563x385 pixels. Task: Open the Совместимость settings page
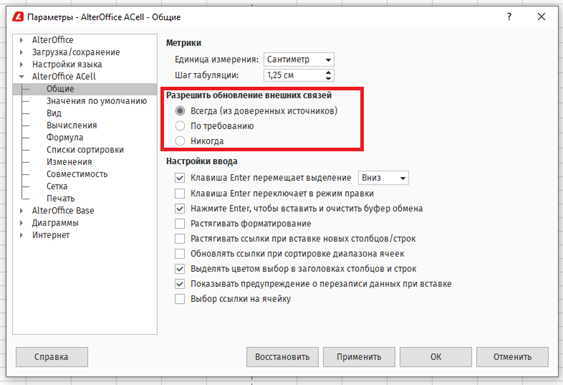click(77, 174)
